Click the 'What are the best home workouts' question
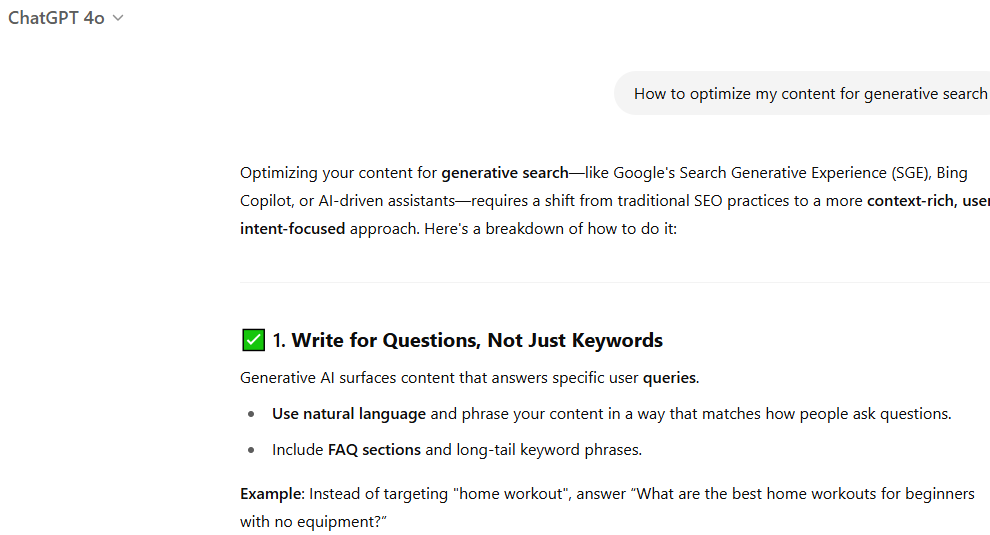990x535 pixels. pos(760,494)
